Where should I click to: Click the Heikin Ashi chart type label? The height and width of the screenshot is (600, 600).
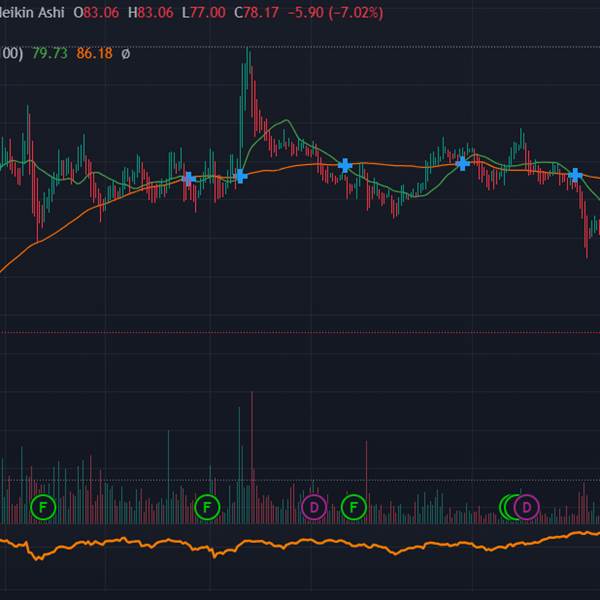(31, 13)
